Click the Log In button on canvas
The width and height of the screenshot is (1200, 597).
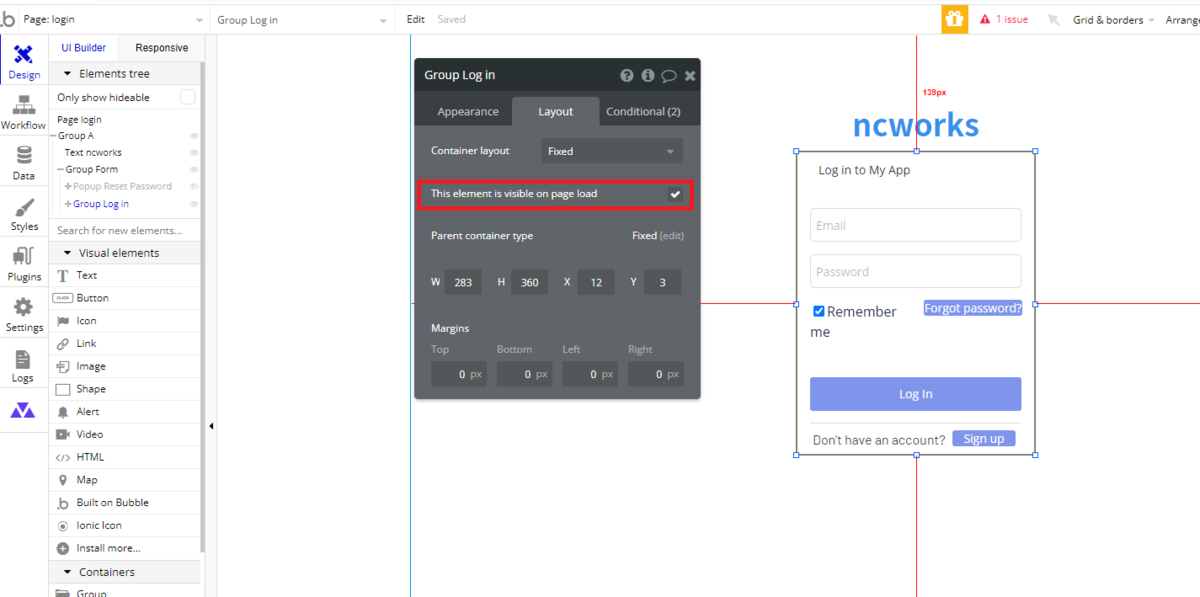click(x=915, y=394)
